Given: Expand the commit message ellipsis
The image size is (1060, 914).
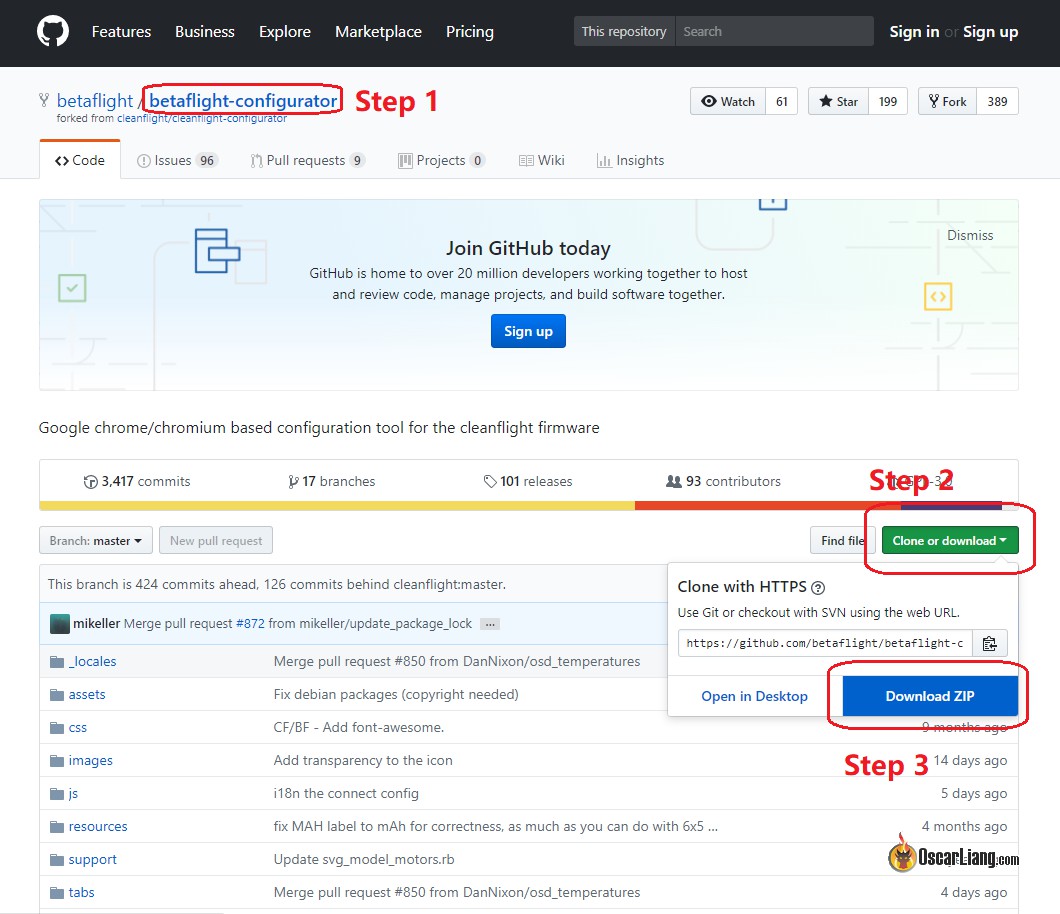Looking at the screenshot, I should pos(490,624).
